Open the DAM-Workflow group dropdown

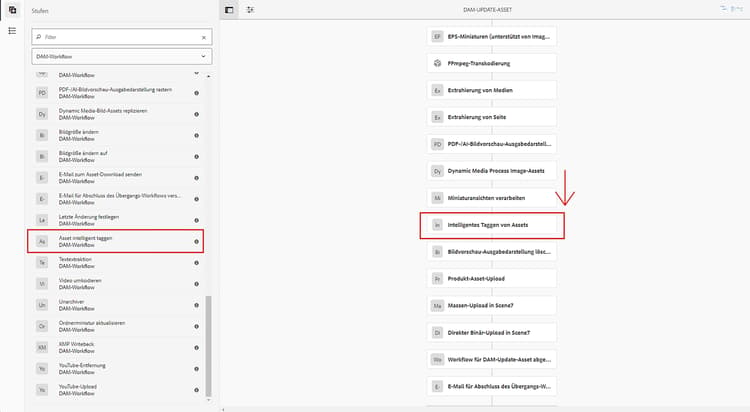pyautogui.click(x=122, y=56)
